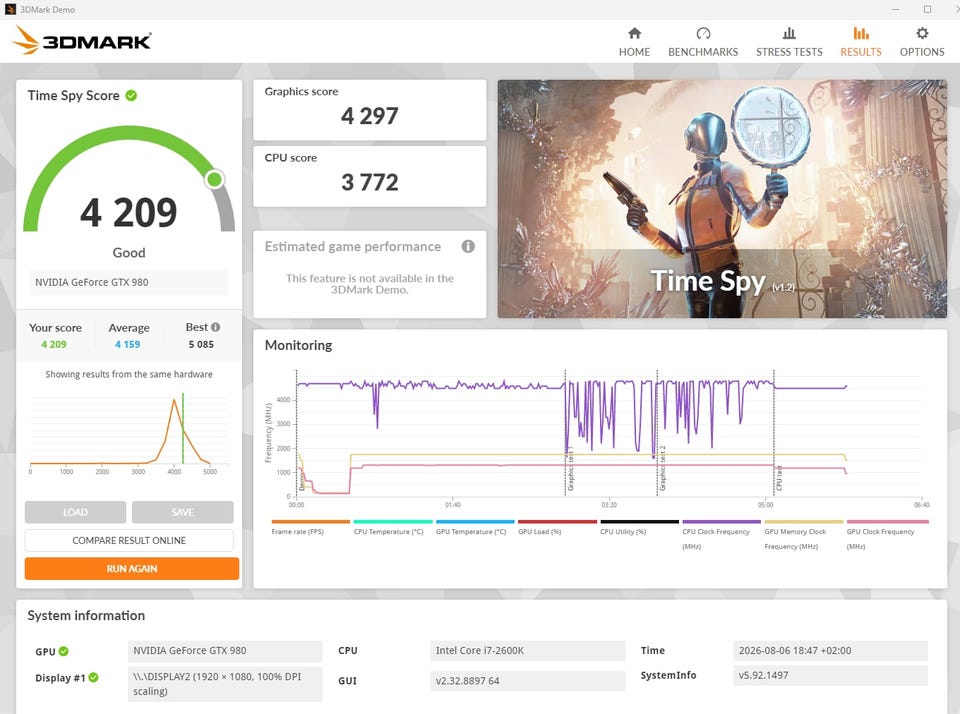
Task: Open the Home tab
Action: pos(634,42)
